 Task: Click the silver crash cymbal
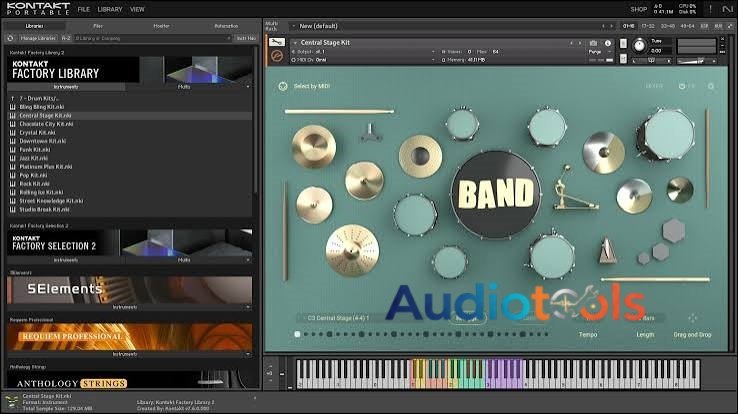(603, 152)
